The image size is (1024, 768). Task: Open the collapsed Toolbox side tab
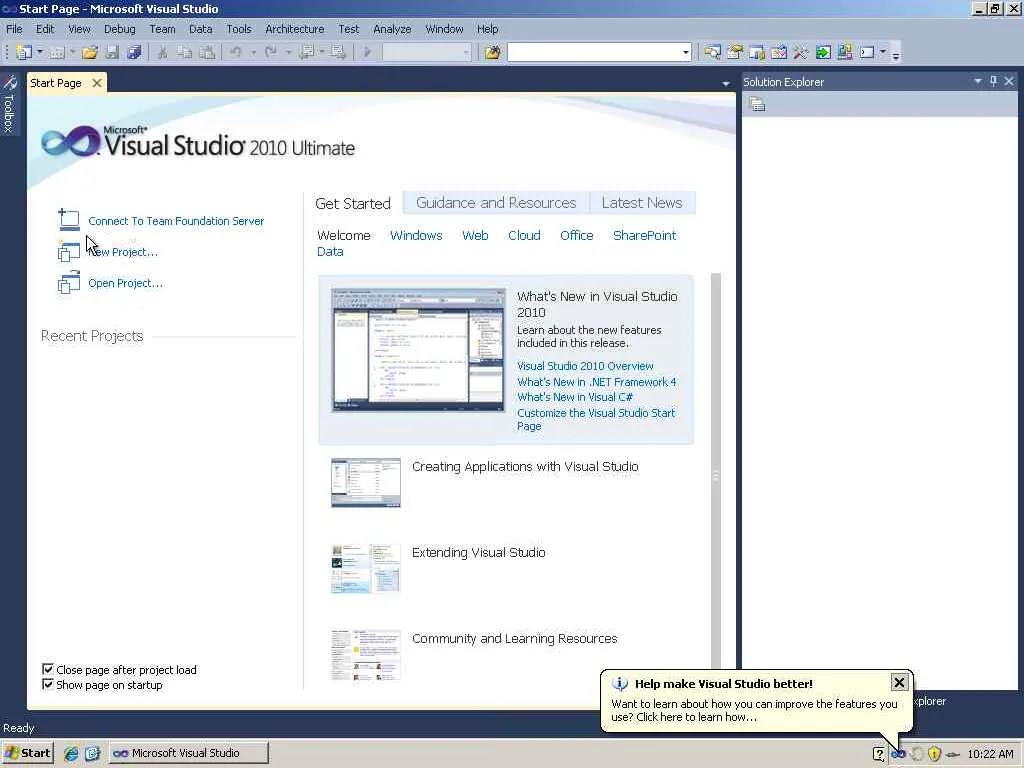tap(9, 104)
